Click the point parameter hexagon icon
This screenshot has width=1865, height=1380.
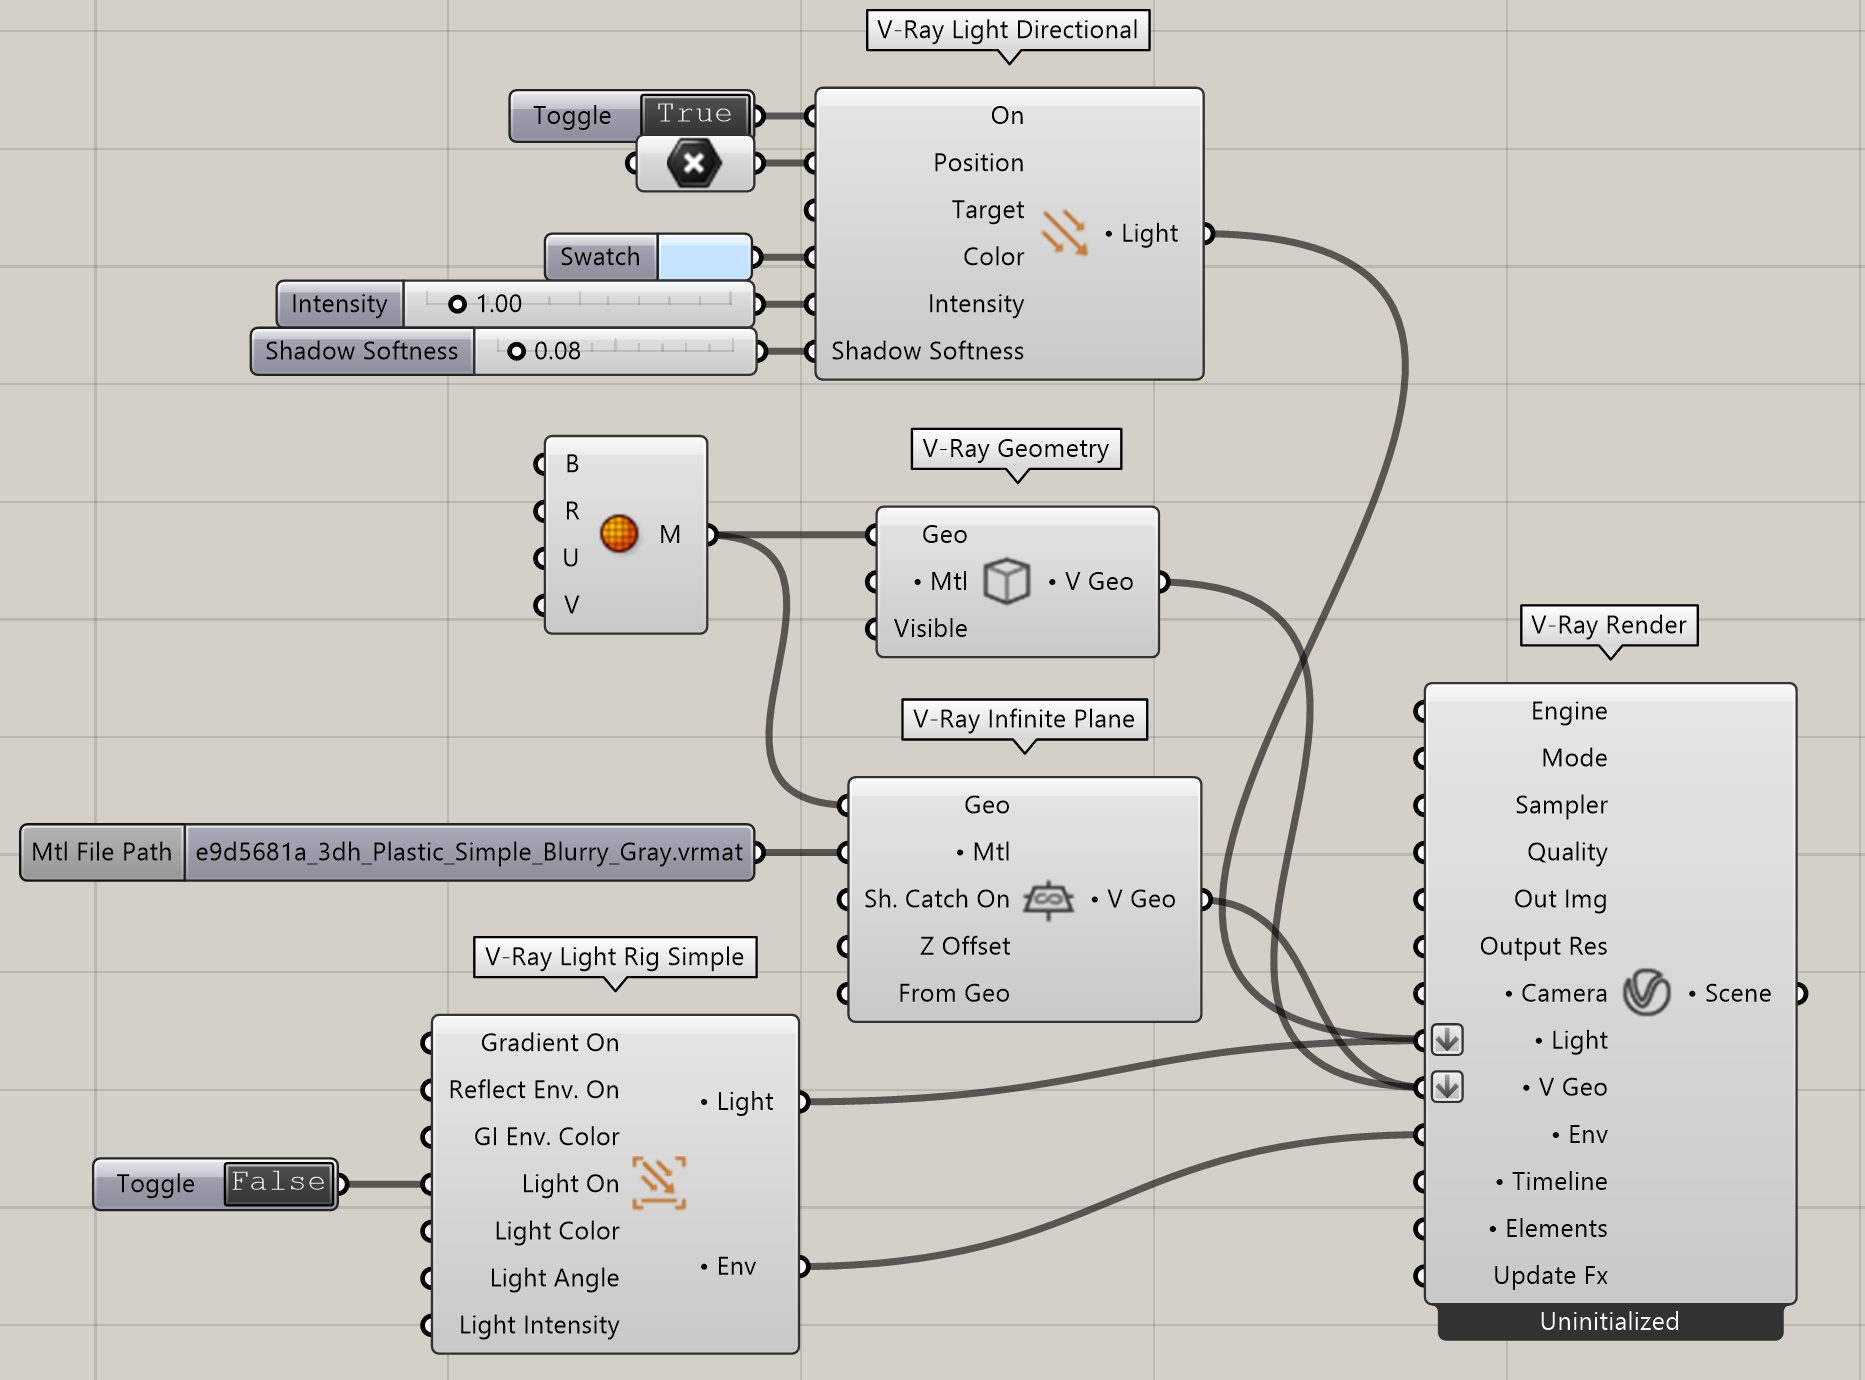point(694,163)
